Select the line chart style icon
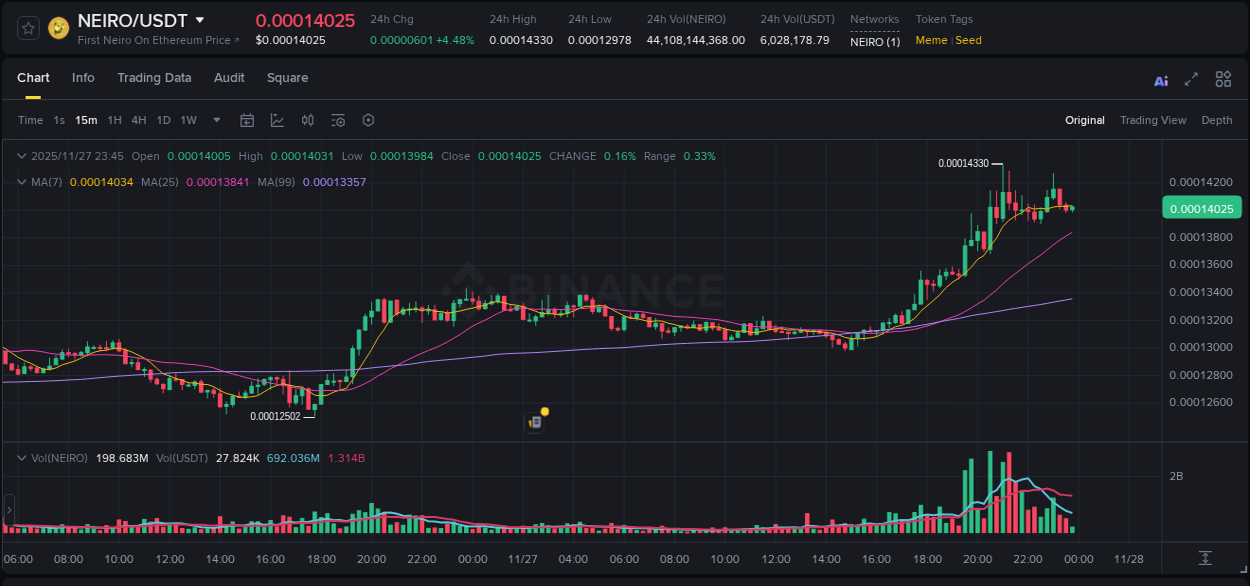This screenshot has height=586, width=1250. tap(277, 120)
